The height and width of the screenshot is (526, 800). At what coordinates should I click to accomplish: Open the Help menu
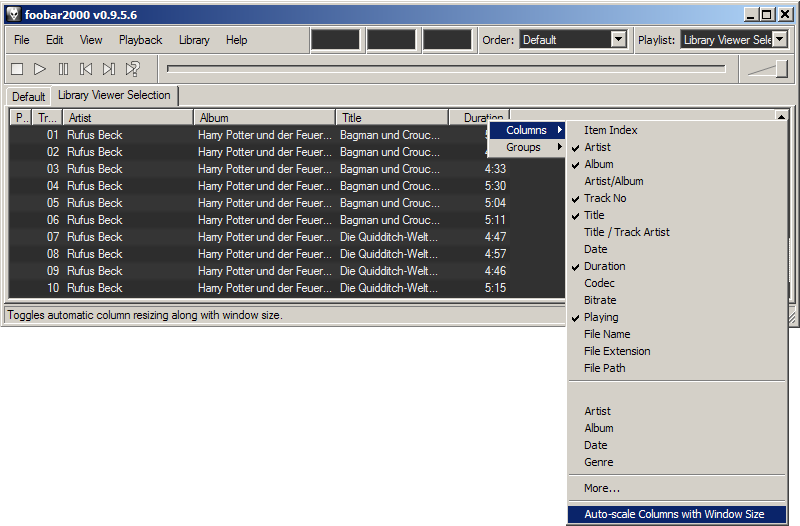(x=236, y=40)
